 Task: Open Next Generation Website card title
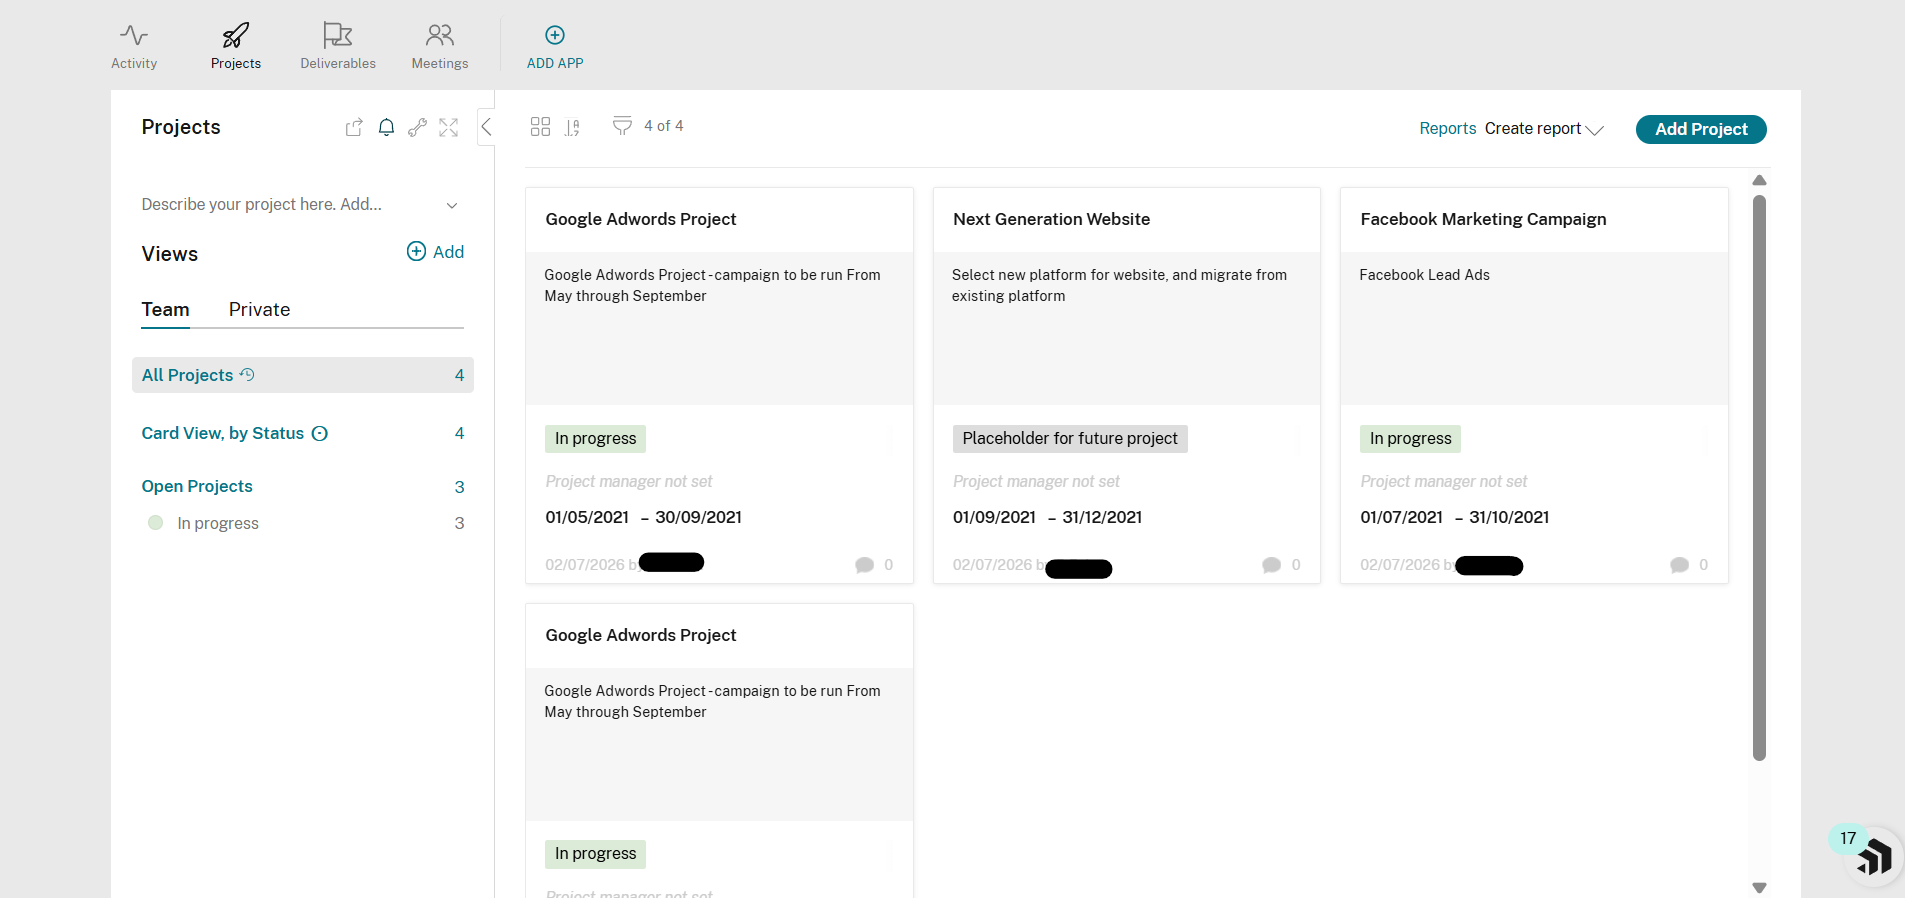[1051, 219]
